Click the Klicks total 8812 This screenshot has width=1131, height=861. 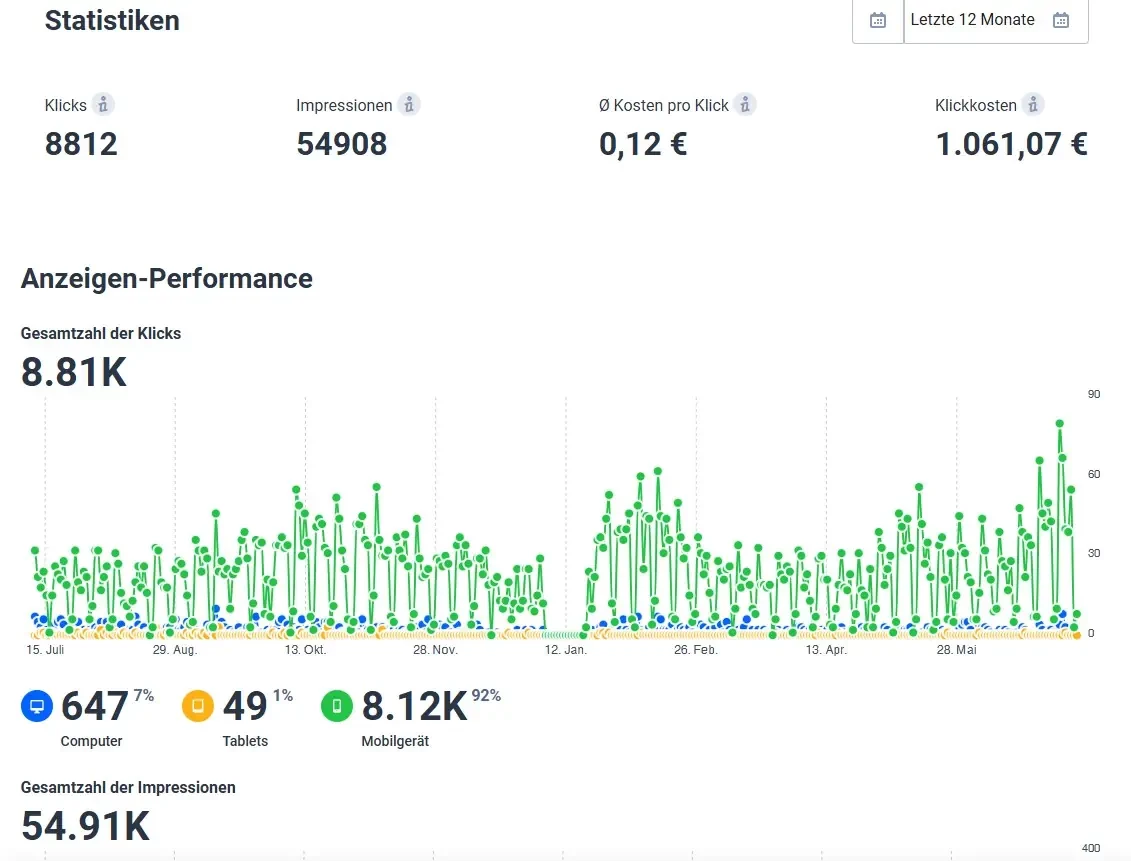tap(81, 144)
